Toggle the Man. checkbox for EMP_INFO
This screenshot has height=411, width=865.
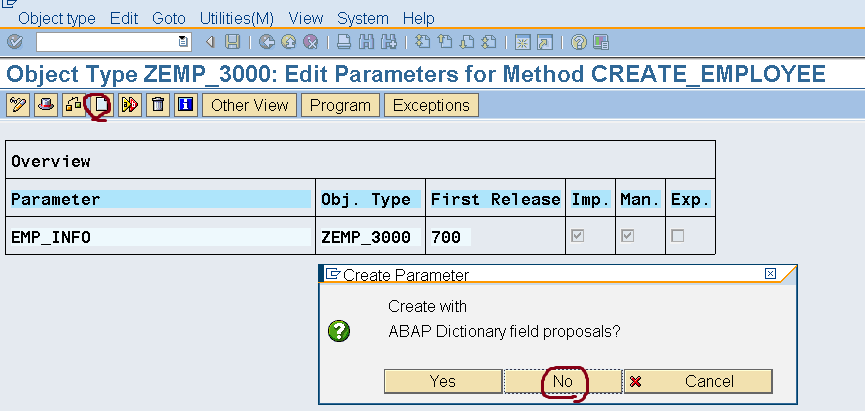(x=627, y=236)
